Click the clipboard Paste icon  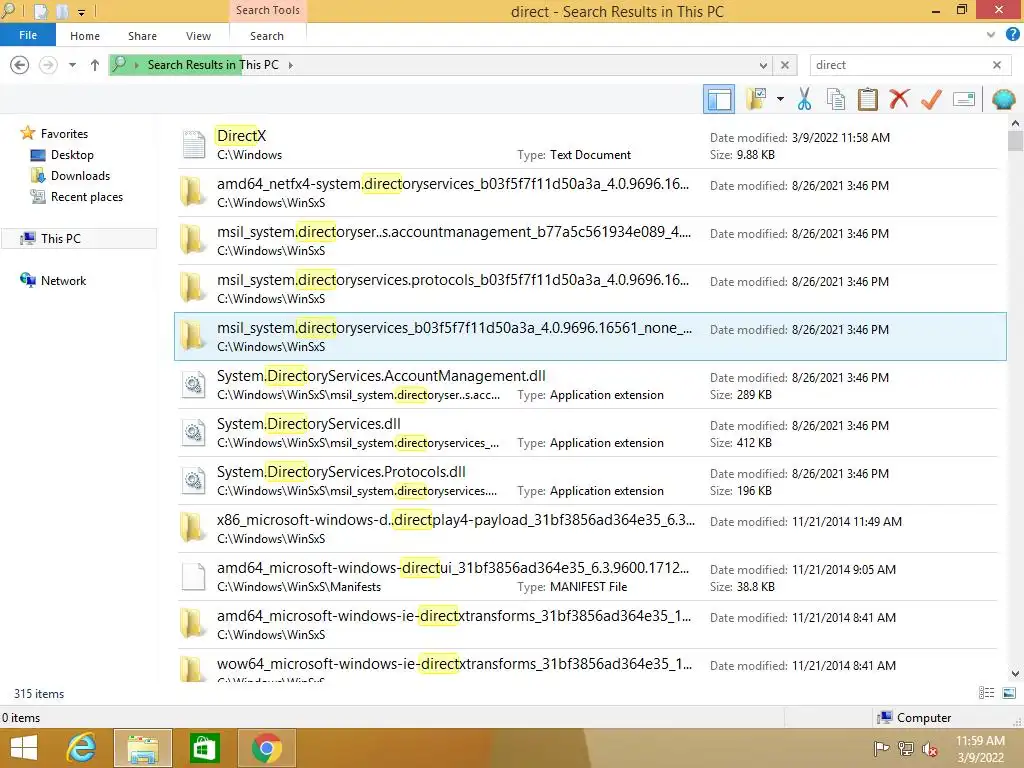click(x=867, y=99)
